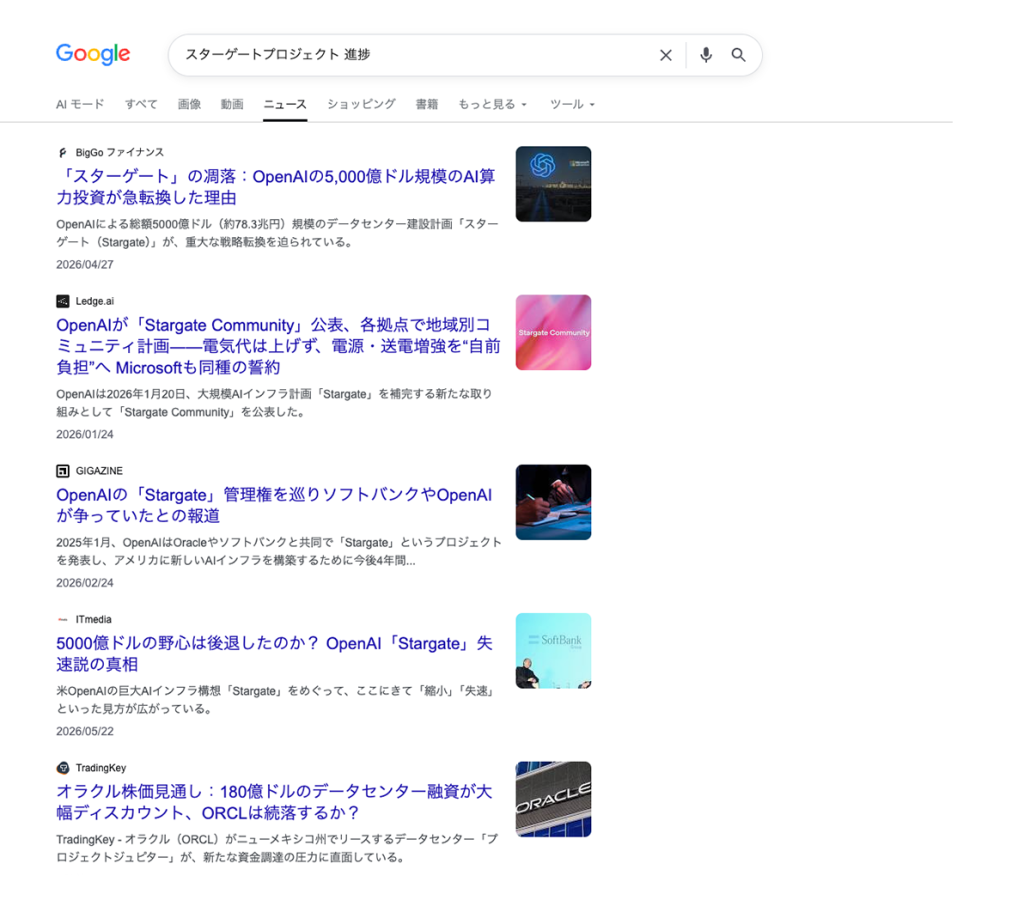Open the ITmedia 5000億ドルの野心 article
Viewport: 1024px width, 906px height.
click(x=274, y=654)
